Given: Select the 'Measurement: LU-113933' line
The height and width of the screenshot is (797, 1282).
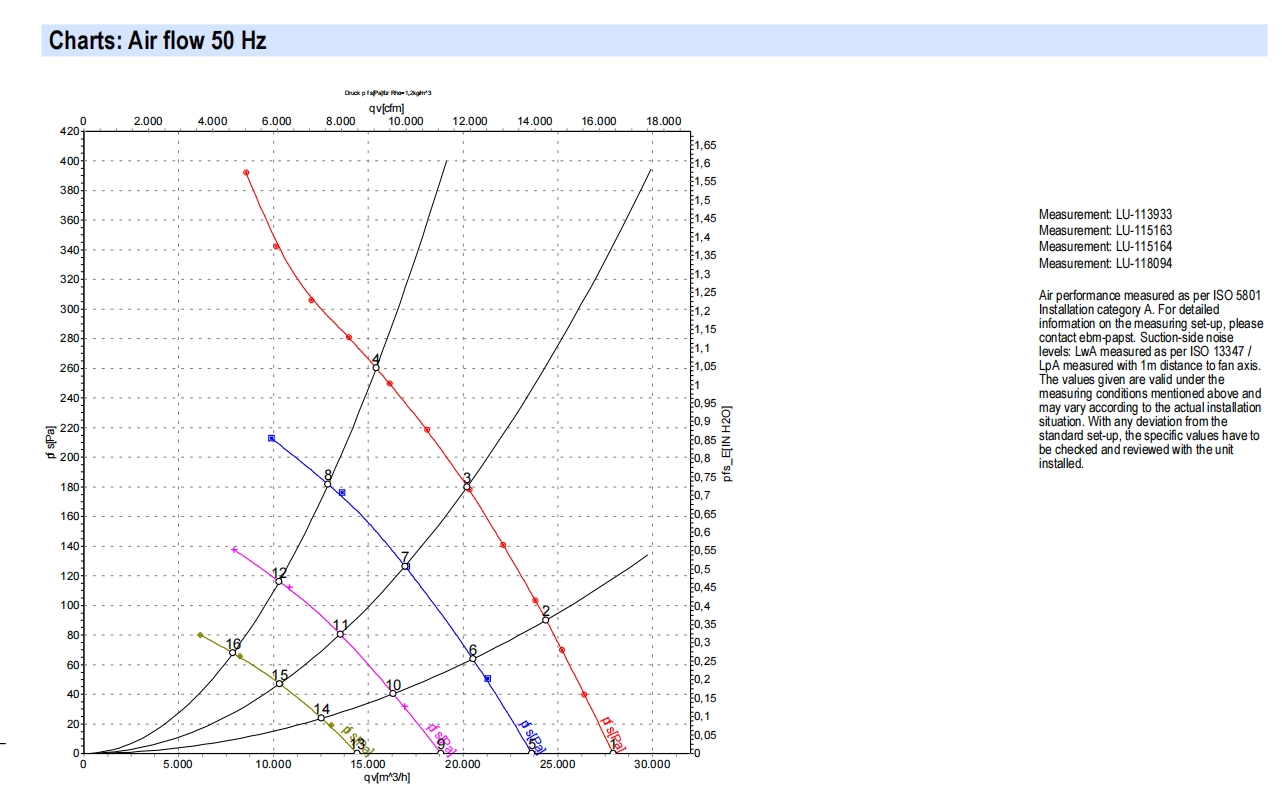Looking at the screenshot, I should (x=1105, y=214).
